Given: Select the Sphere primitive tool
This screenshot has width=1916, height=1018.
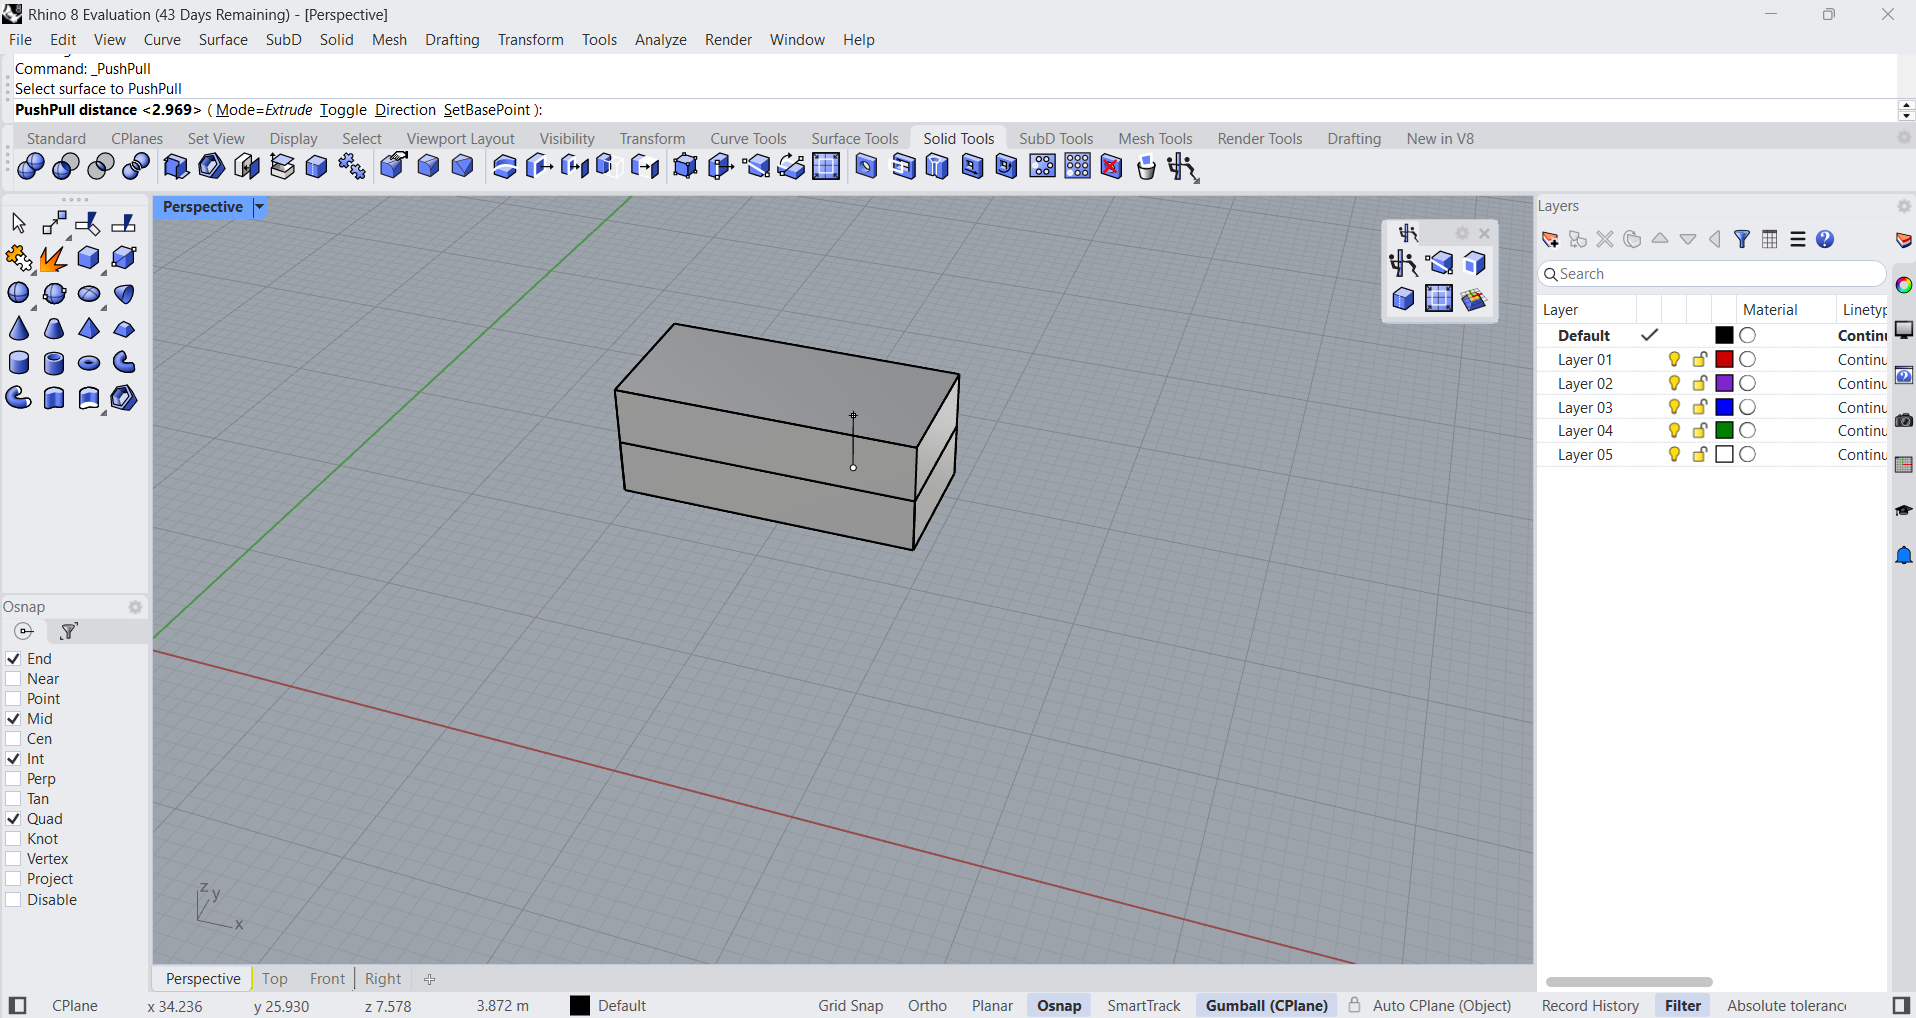Looking at the screenshot, I should point(19,293).
